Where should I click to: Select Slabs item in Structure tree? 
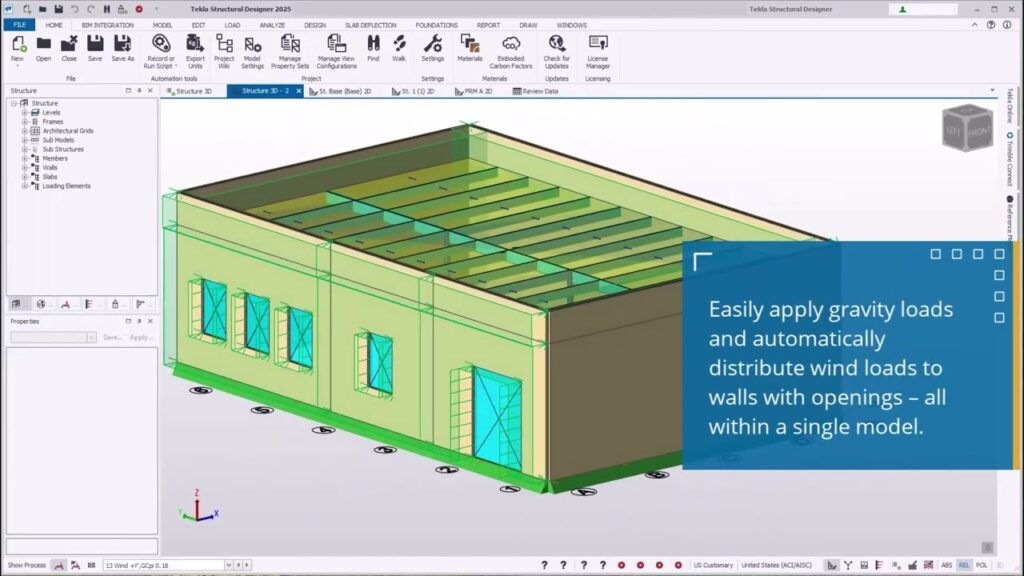[50, 176]
